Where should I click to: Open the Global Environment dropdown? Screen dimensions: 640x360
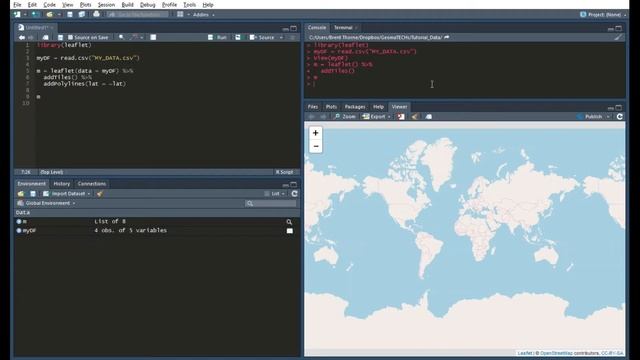(47, 203)
